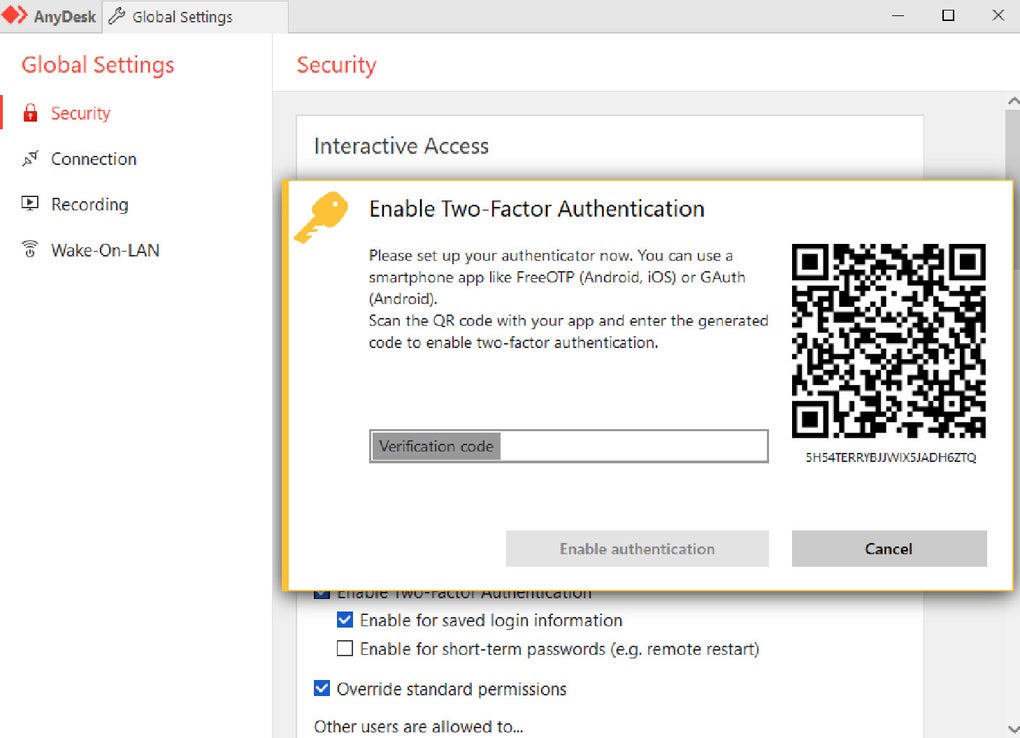
Task: Enable for short-term passwords checkbox
Action: tap(345, 649)
